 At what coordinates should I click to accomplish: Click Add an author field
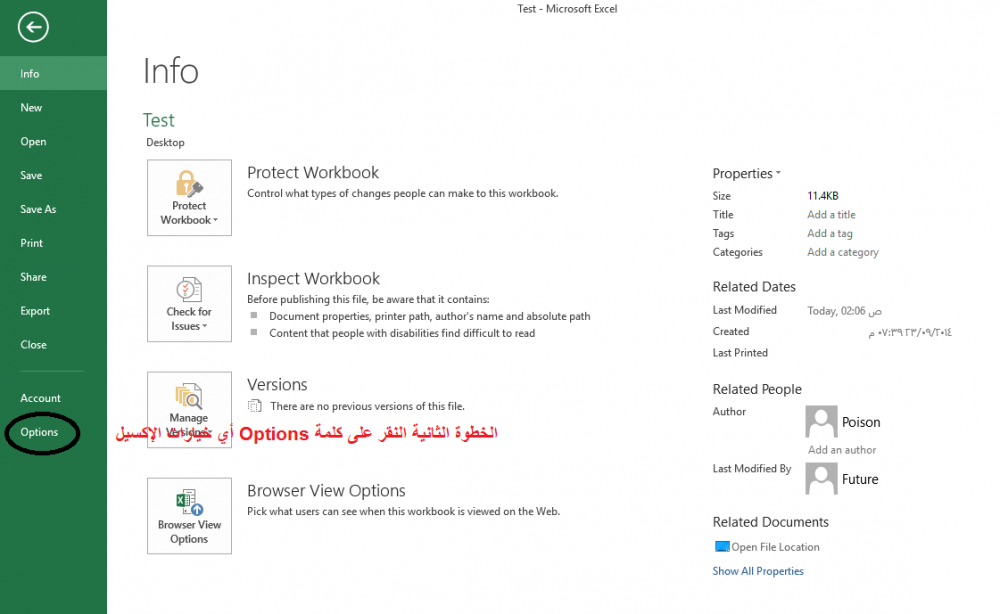point(842,450)
